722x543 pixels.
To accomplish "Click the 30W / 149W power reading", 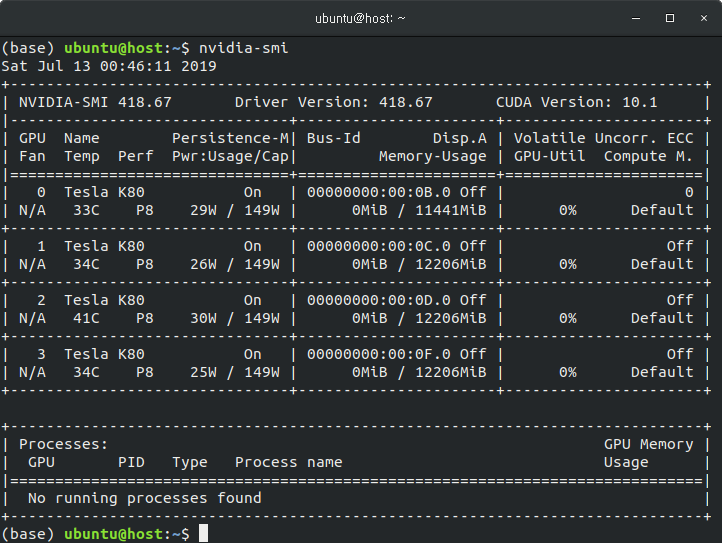I will point(235,318).
